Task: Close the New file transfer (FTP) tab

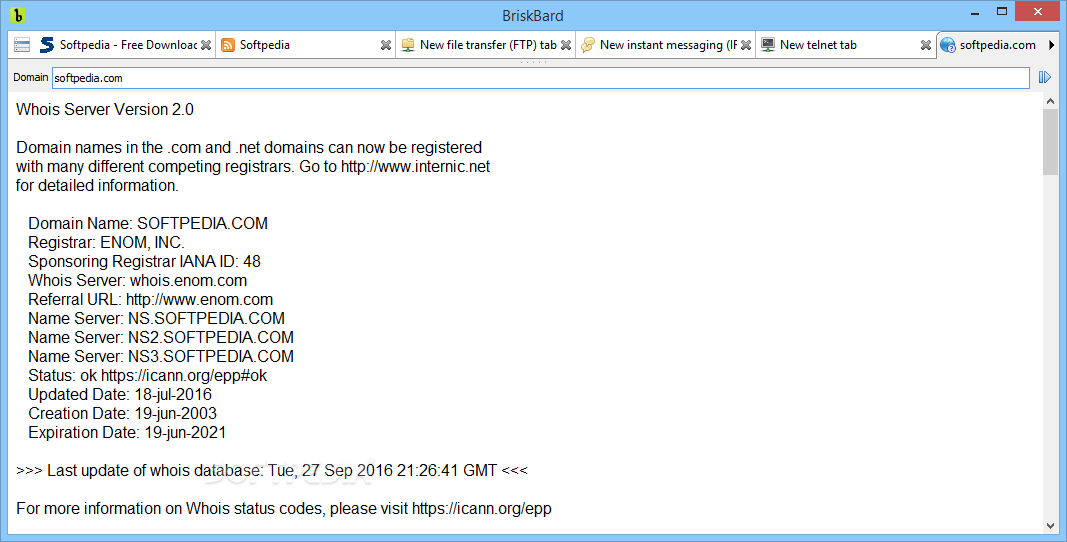Action: 565,45
